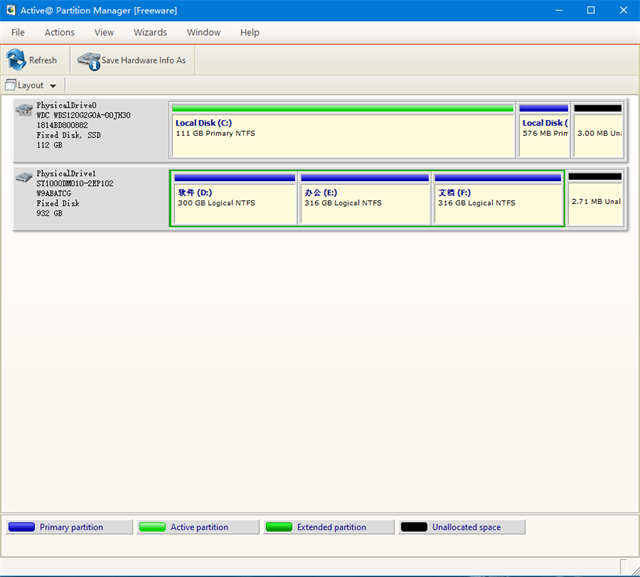Click the Layout window icon
640x577 pixels.
11,85
